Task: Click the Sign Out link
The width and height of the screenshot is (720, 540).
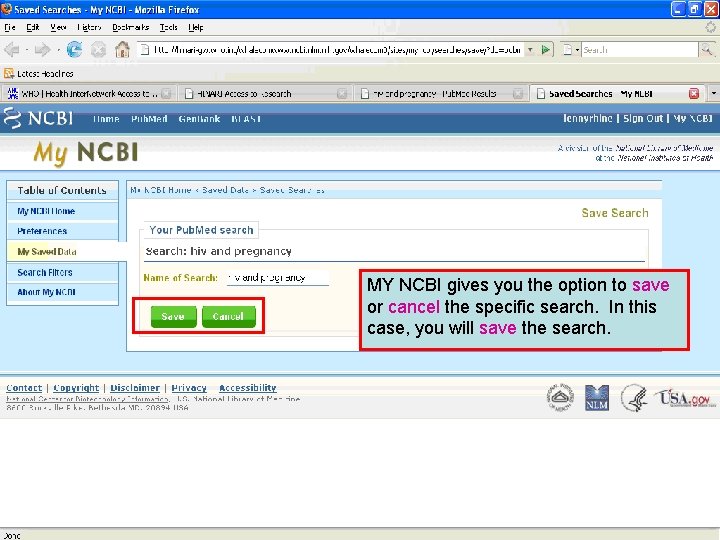Action: pyautogui.click(x=643, y=118)
